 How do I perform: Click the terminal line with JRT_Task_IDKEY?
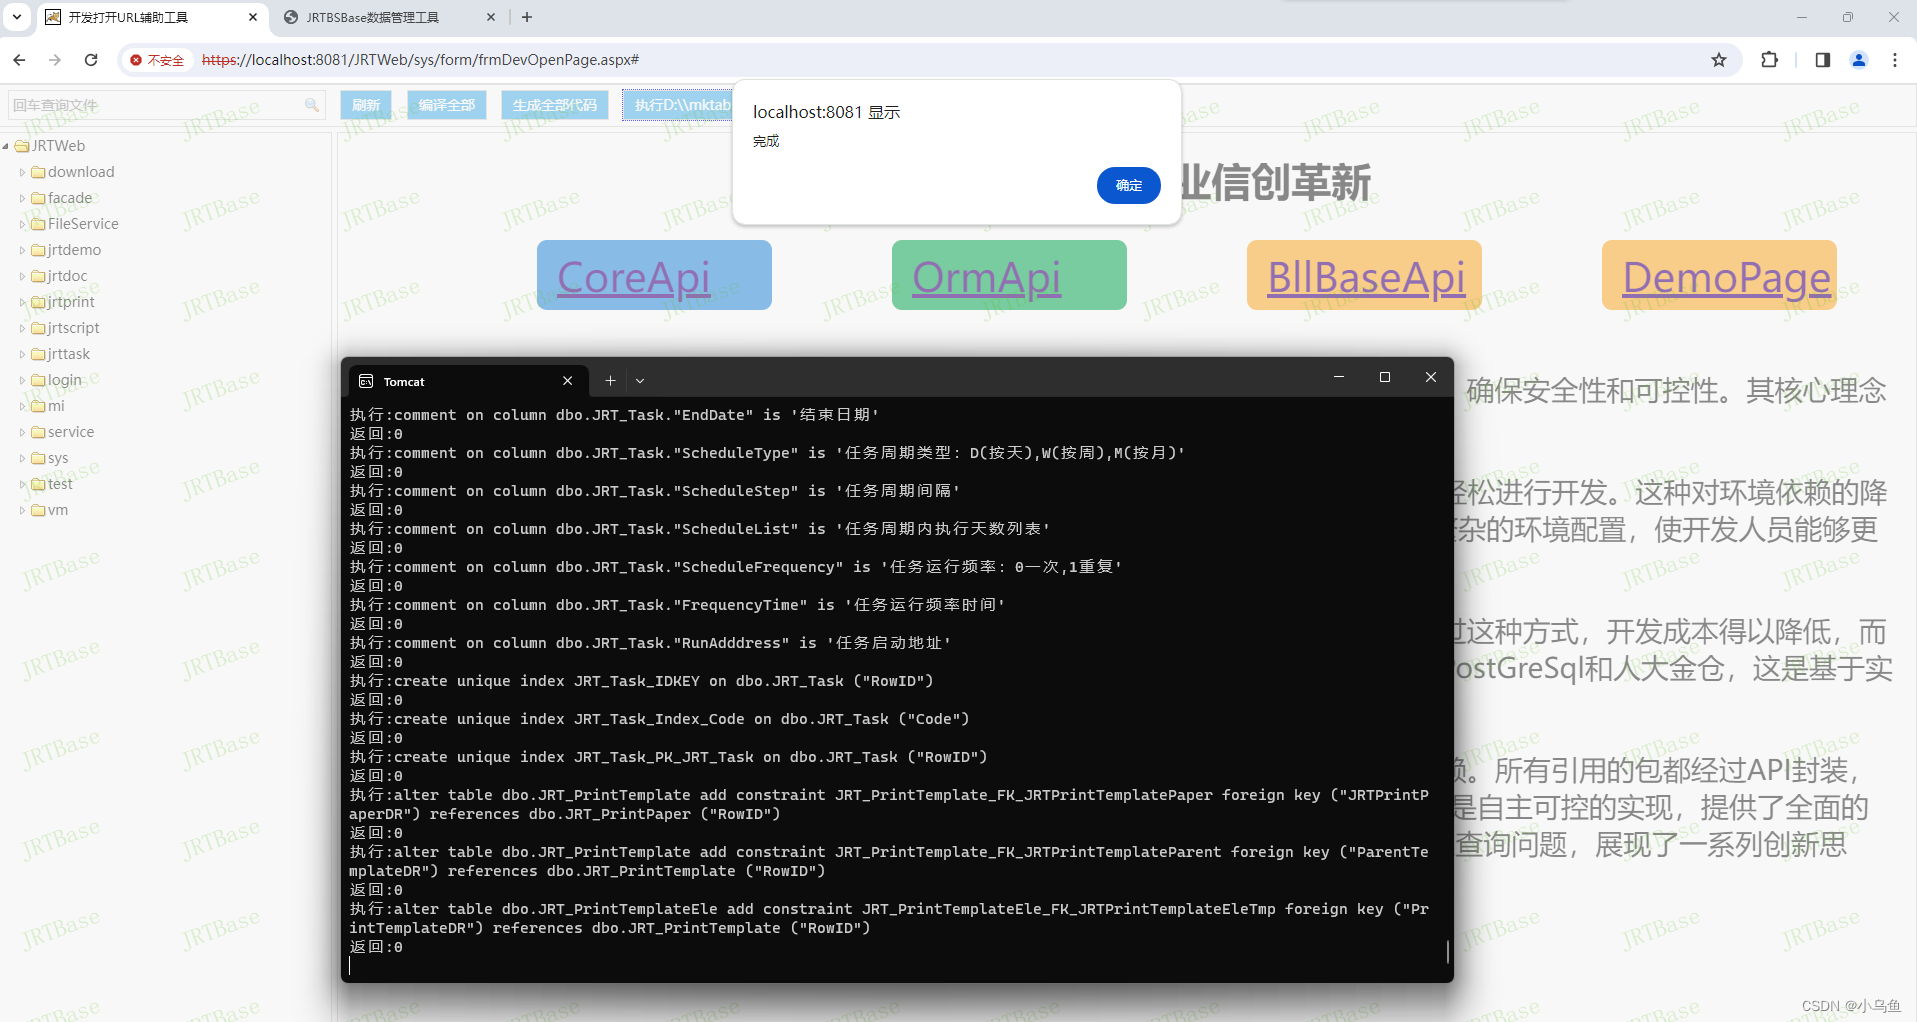641,681
